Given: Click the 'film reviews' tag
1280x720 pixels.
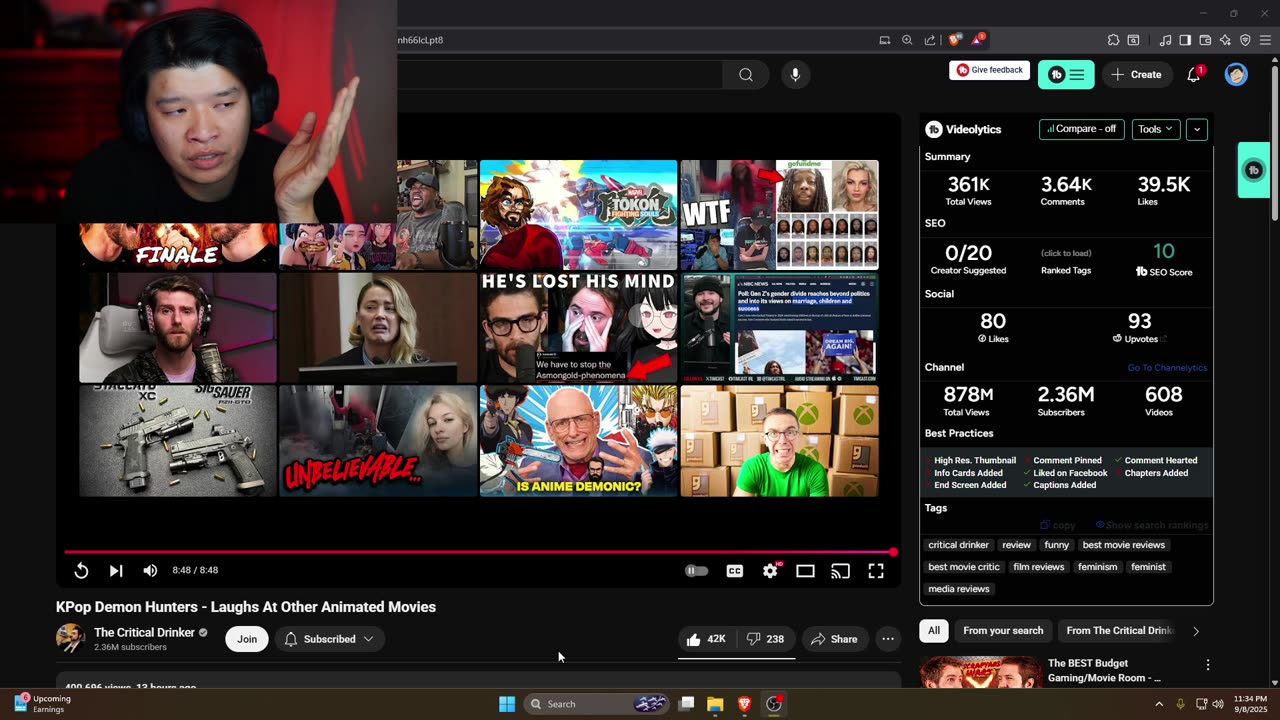Looking at the screenshot, I should point(1039,567).
